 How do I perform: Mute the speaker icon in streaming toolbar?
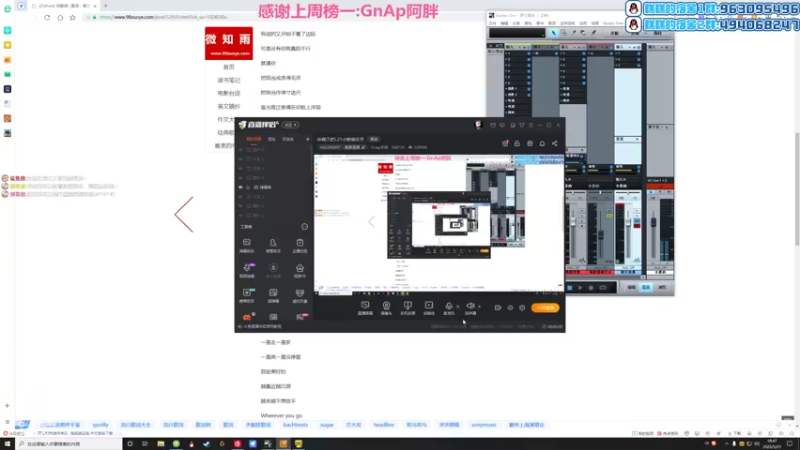pyautogui.click(x=470, y=306)
